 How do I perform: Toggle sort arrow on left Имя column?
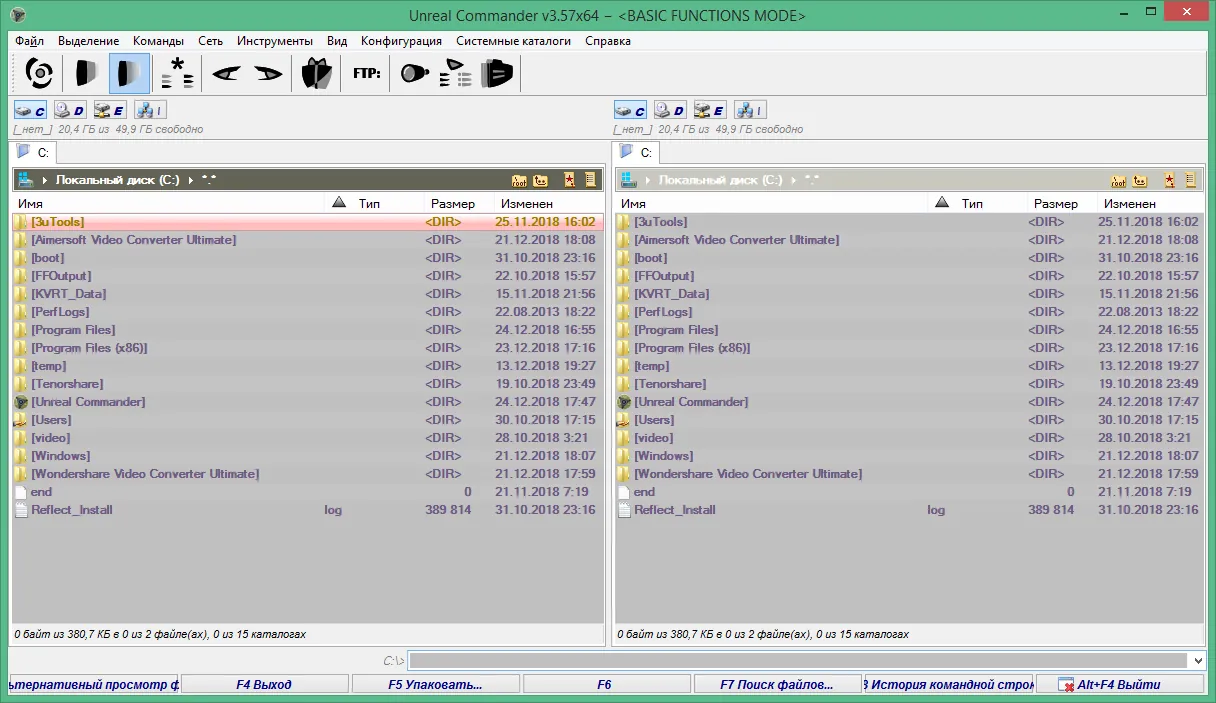tap(338, 203)
